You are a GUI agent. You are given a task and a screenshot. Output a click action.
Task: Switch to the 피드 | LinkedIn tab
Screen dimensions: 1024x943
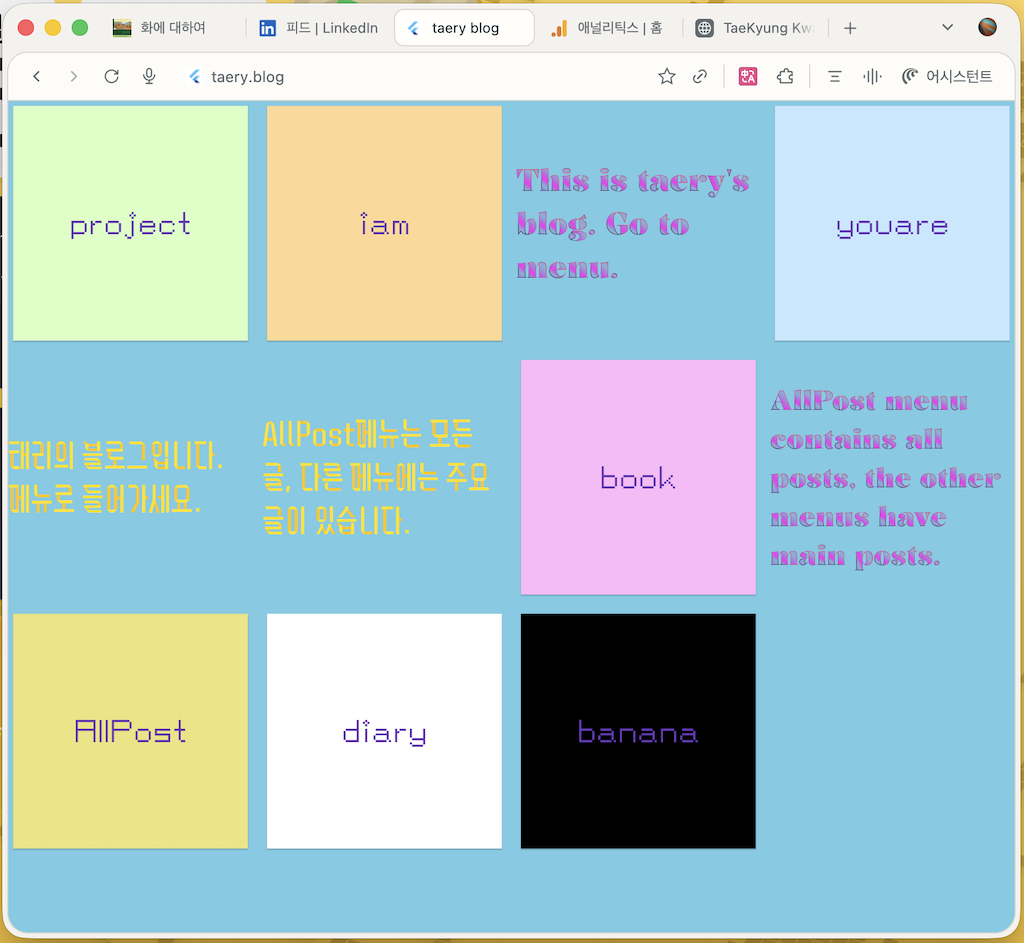pos(318,28)
